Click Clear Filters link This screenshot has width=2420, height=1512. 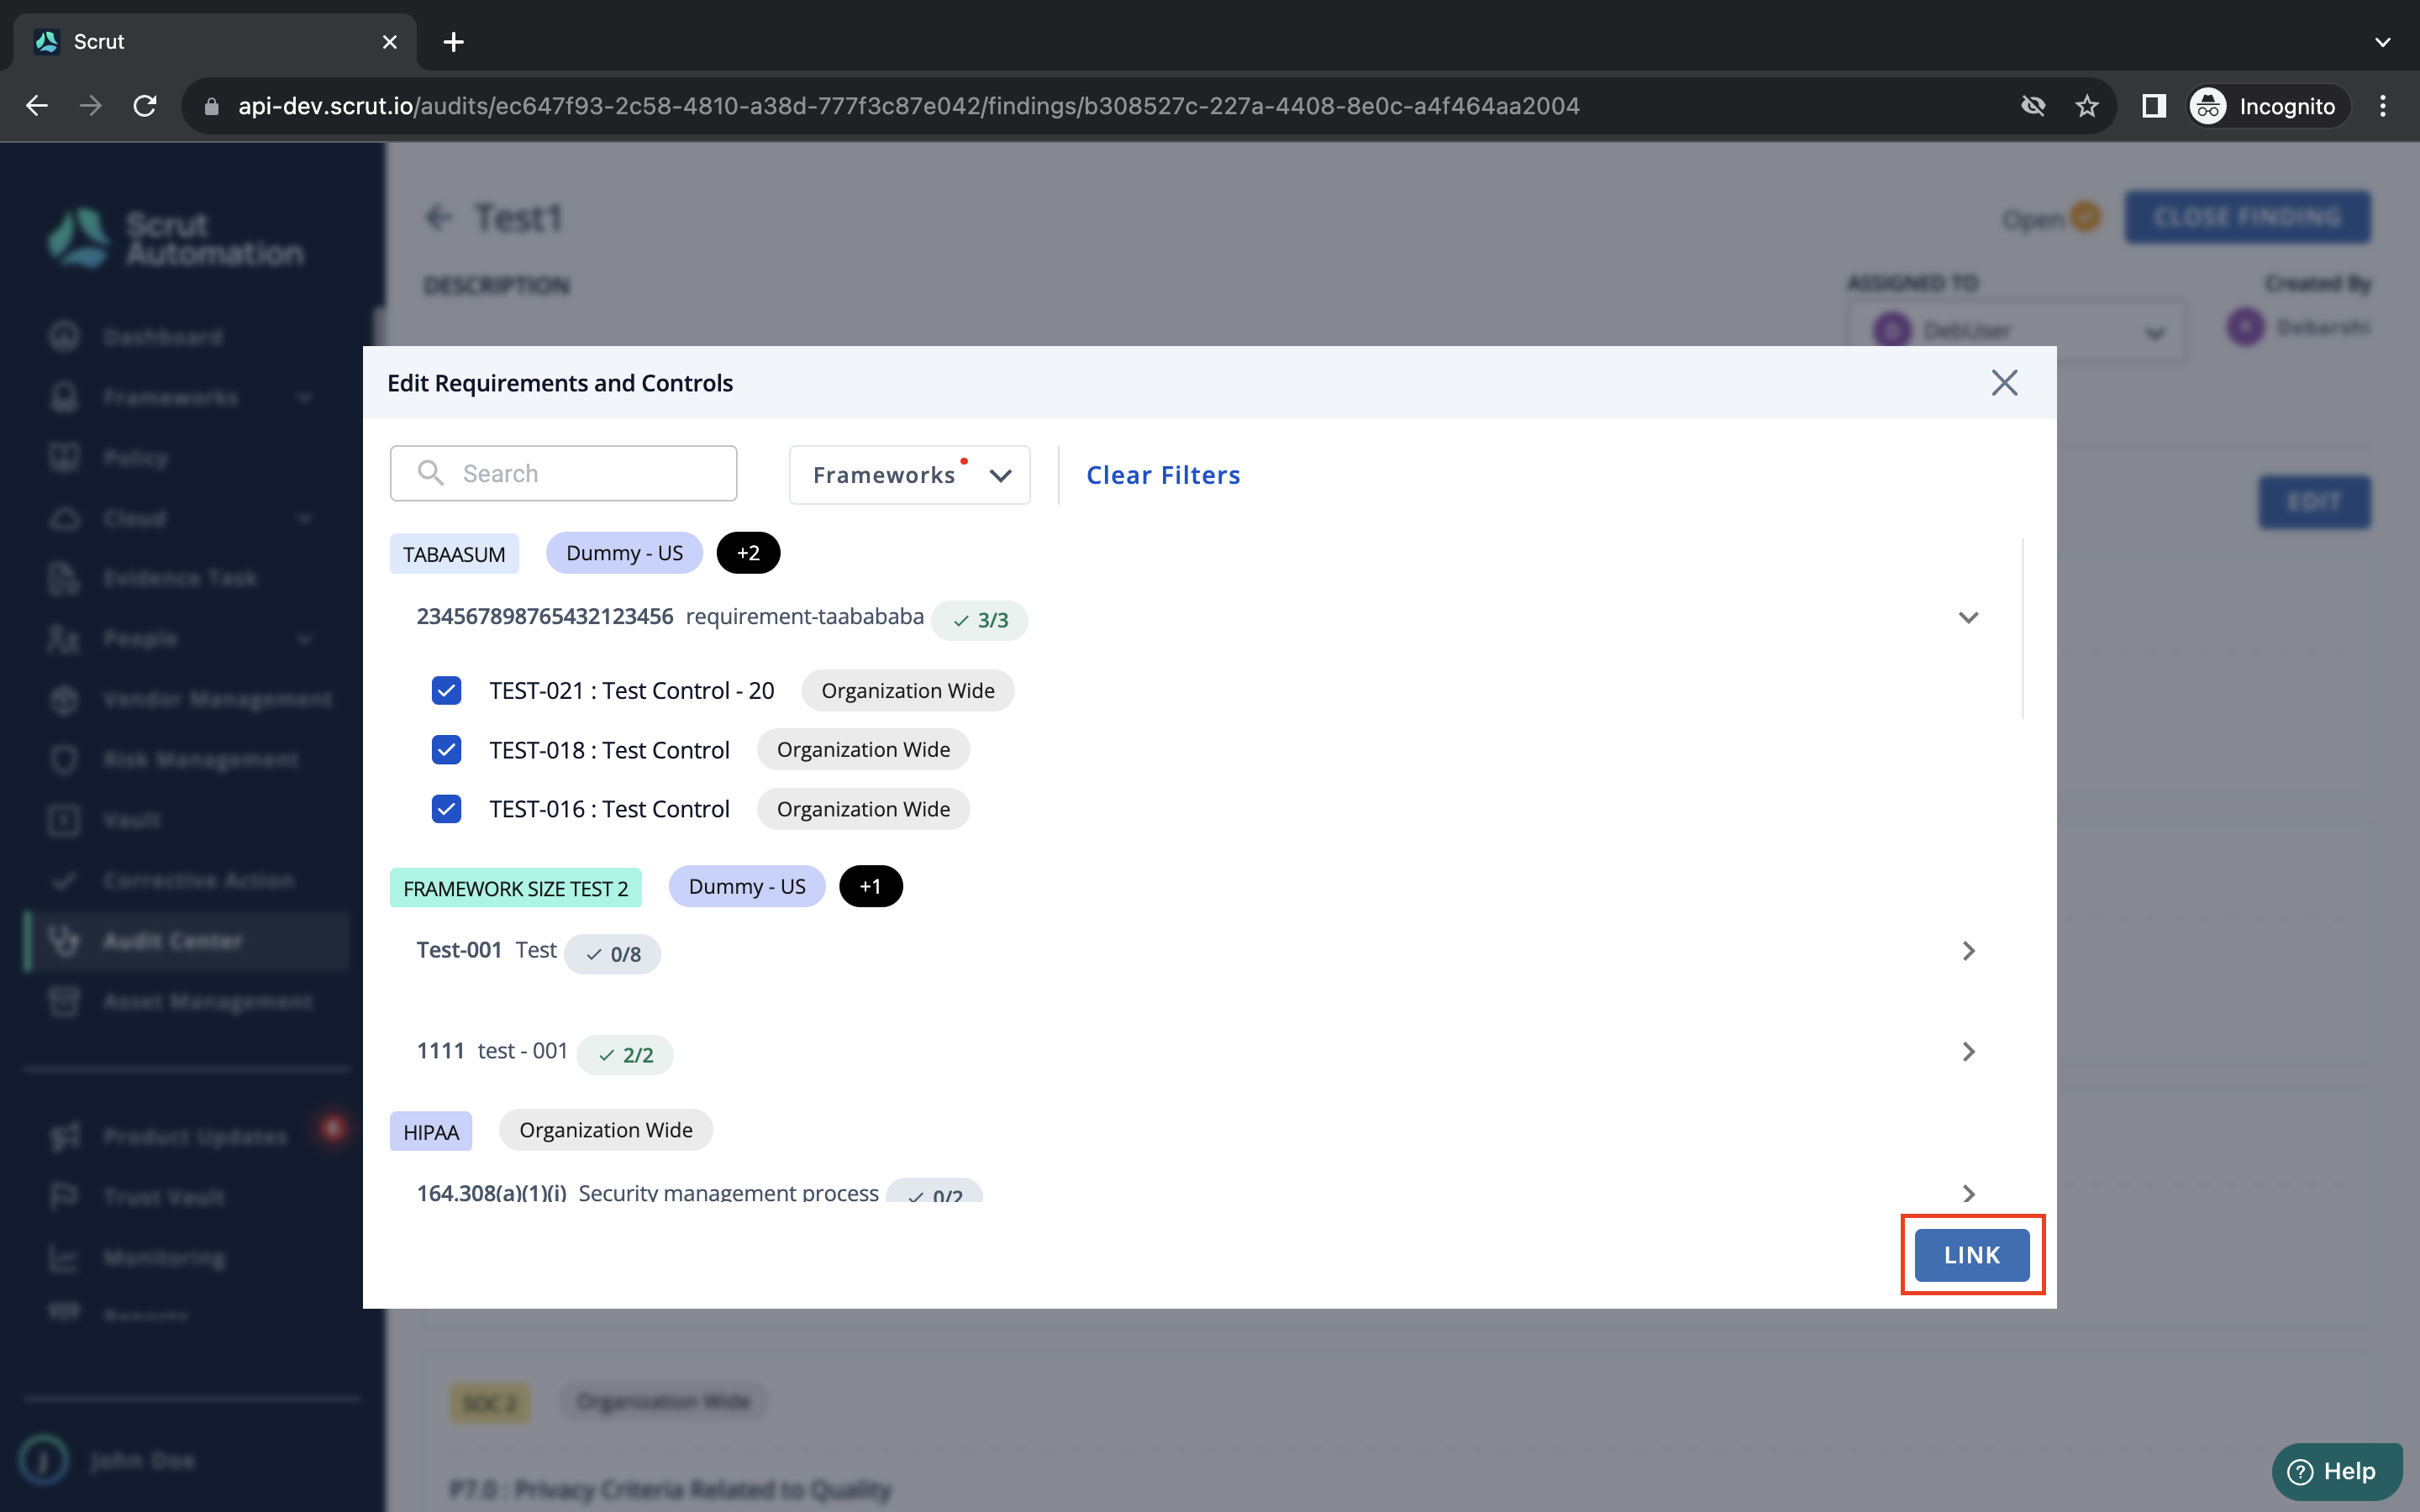click(1163, 475)
